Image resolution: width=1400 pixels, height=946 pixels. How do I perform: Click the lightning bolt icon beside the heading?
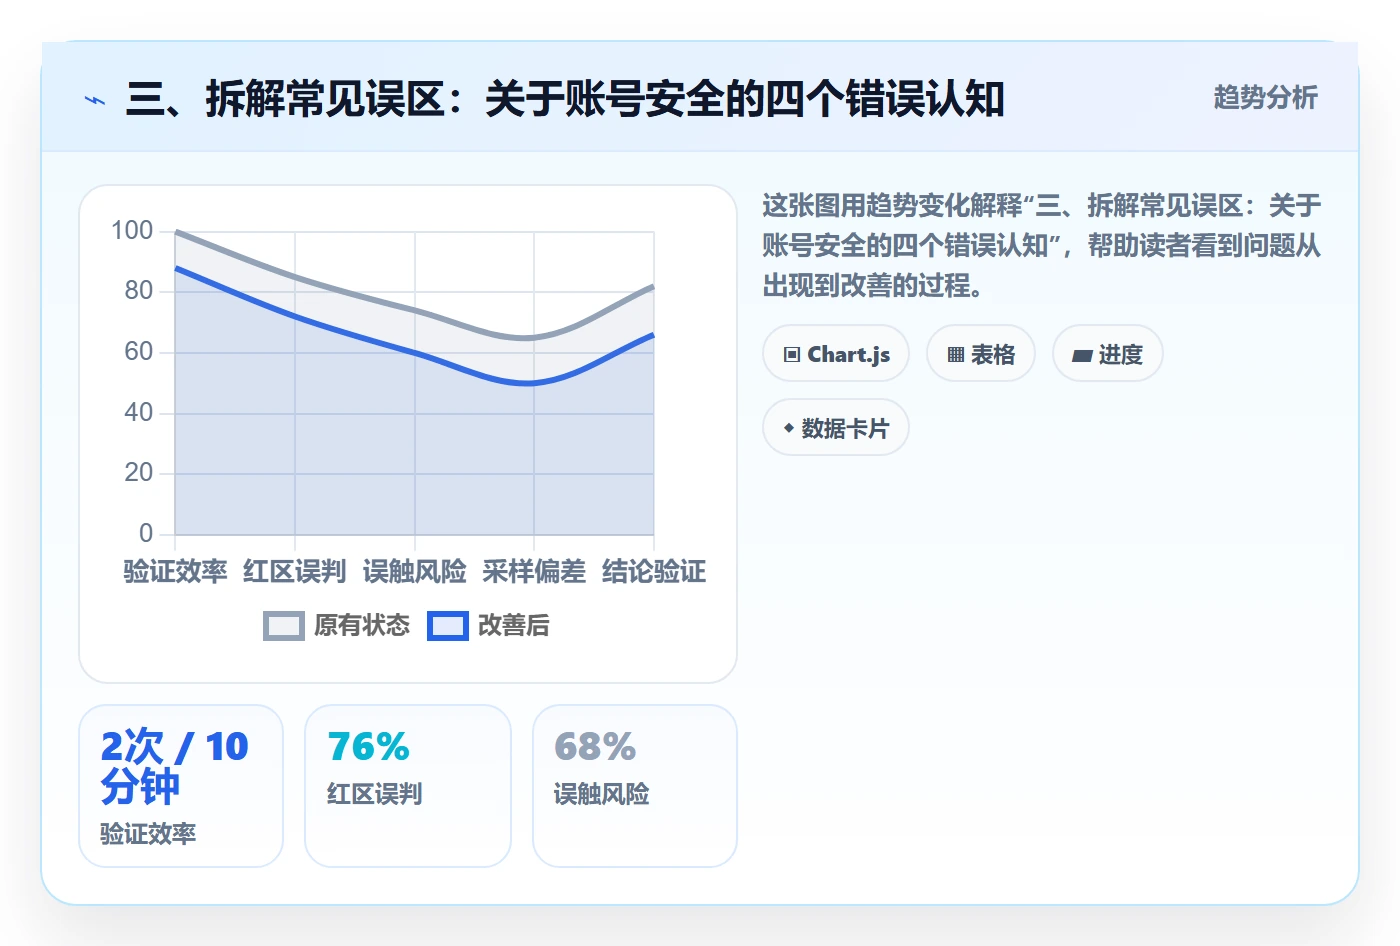95,100
